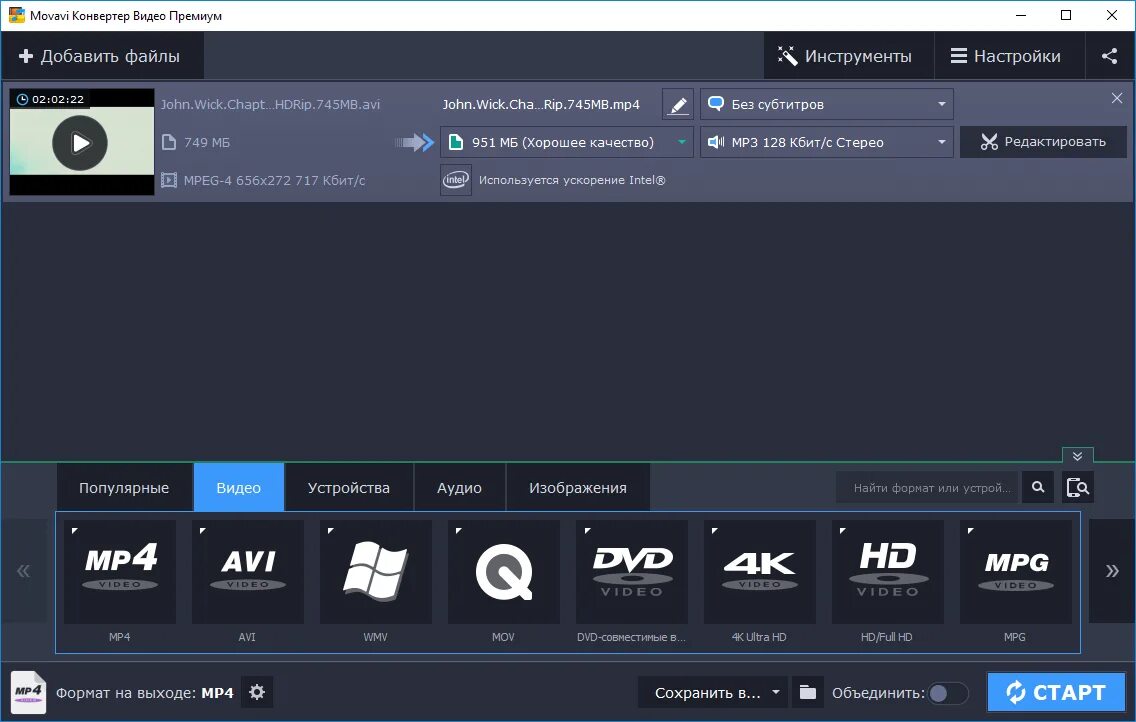Play the John Wick video preview
1136x722 pixels.
pyautogui.click(x=80, y=143)
